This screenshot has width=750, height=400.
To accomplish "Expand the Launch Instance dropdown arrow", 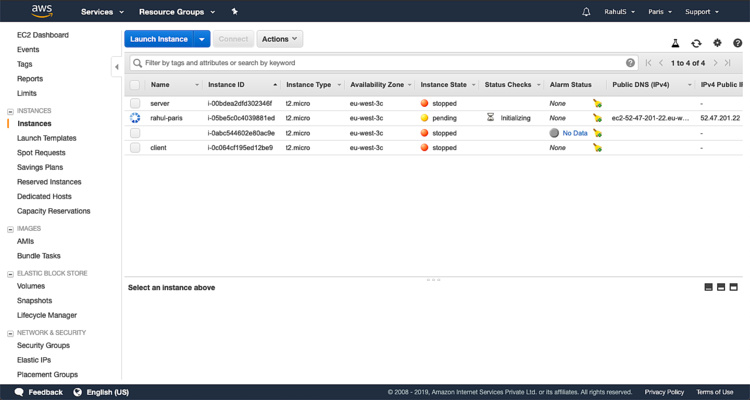I will tap(203, 39).
